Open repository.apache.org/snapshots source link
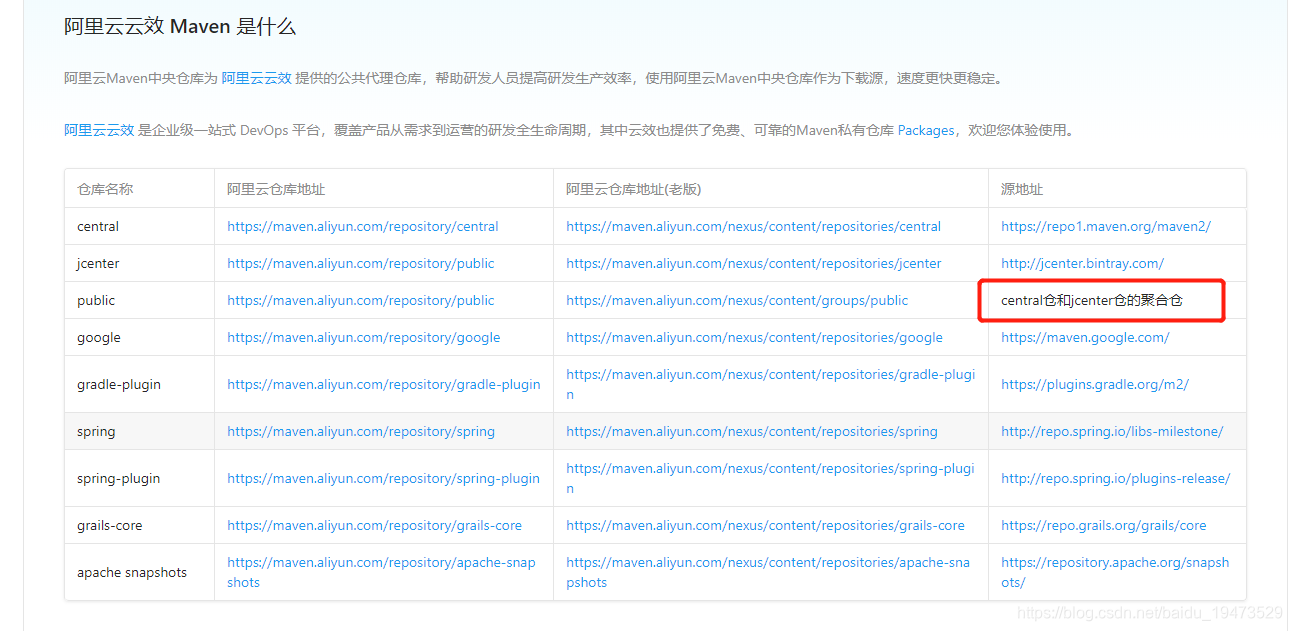The height and width of the screenshot is (631, 1292). (x=1115, y=572)
